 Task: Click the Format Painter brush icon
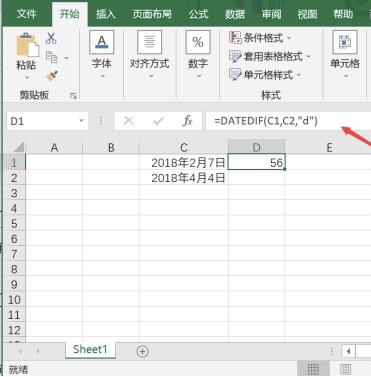pos(52,76)
